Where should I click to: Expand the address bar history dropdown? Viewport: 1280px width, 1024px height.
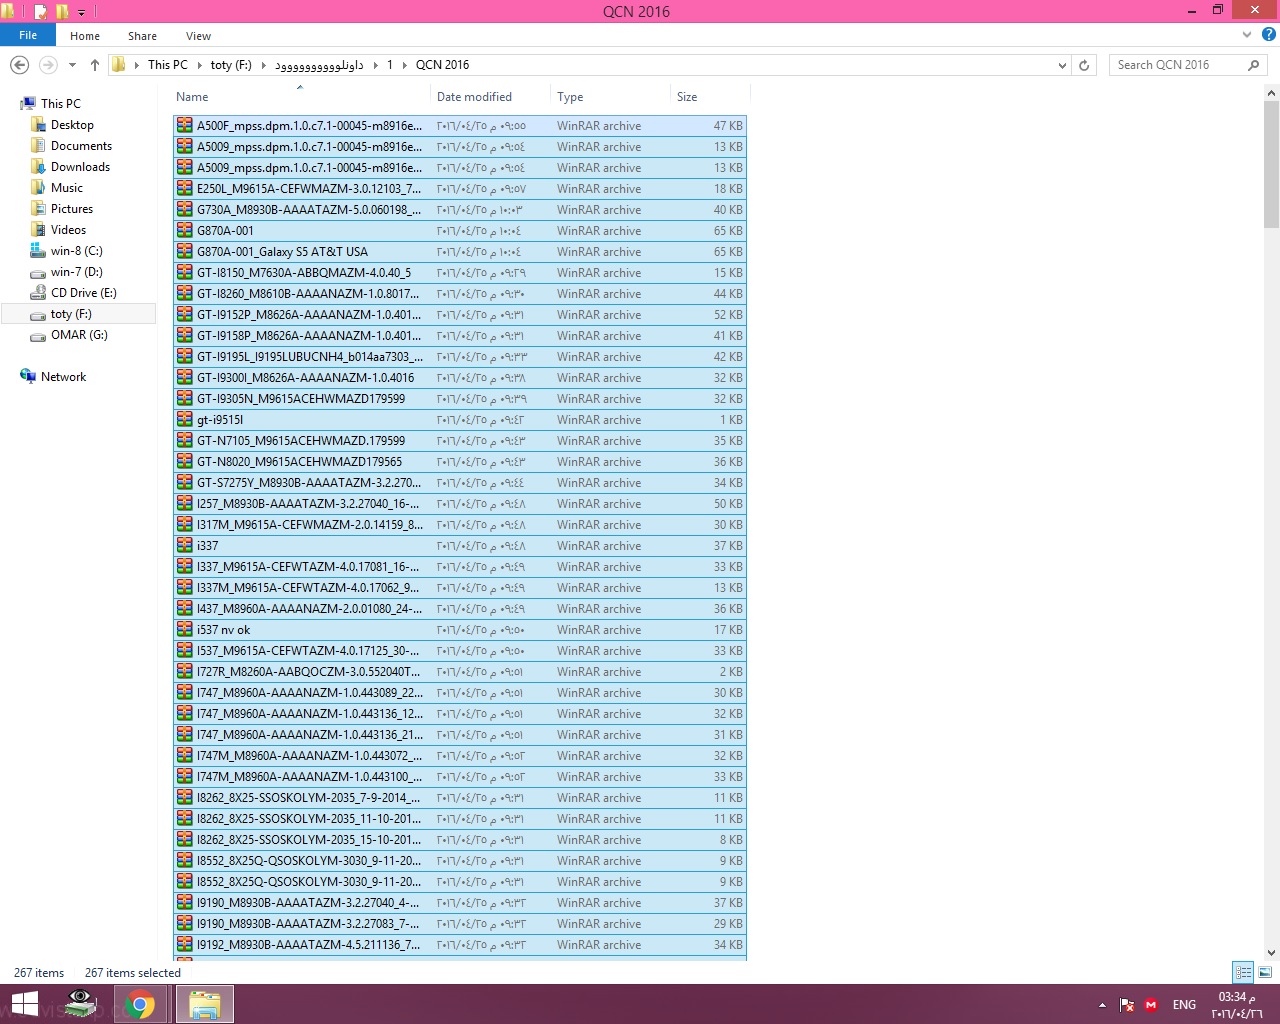click(1062, 65)
